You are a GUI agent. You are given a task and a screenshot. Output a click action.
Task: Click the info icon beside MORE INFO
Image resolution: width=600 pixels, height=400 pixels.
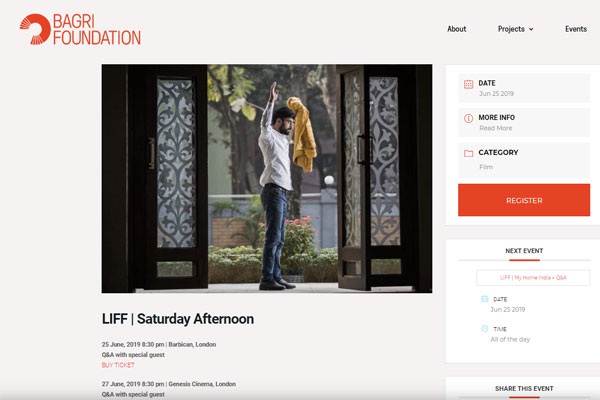468,119
